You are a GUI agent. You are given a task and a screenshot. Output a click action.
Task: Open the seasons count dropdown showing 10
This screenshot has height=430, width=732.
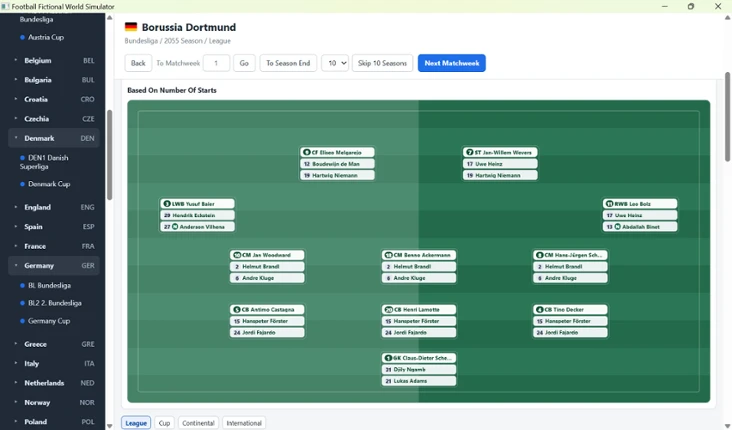pos(335,63)
